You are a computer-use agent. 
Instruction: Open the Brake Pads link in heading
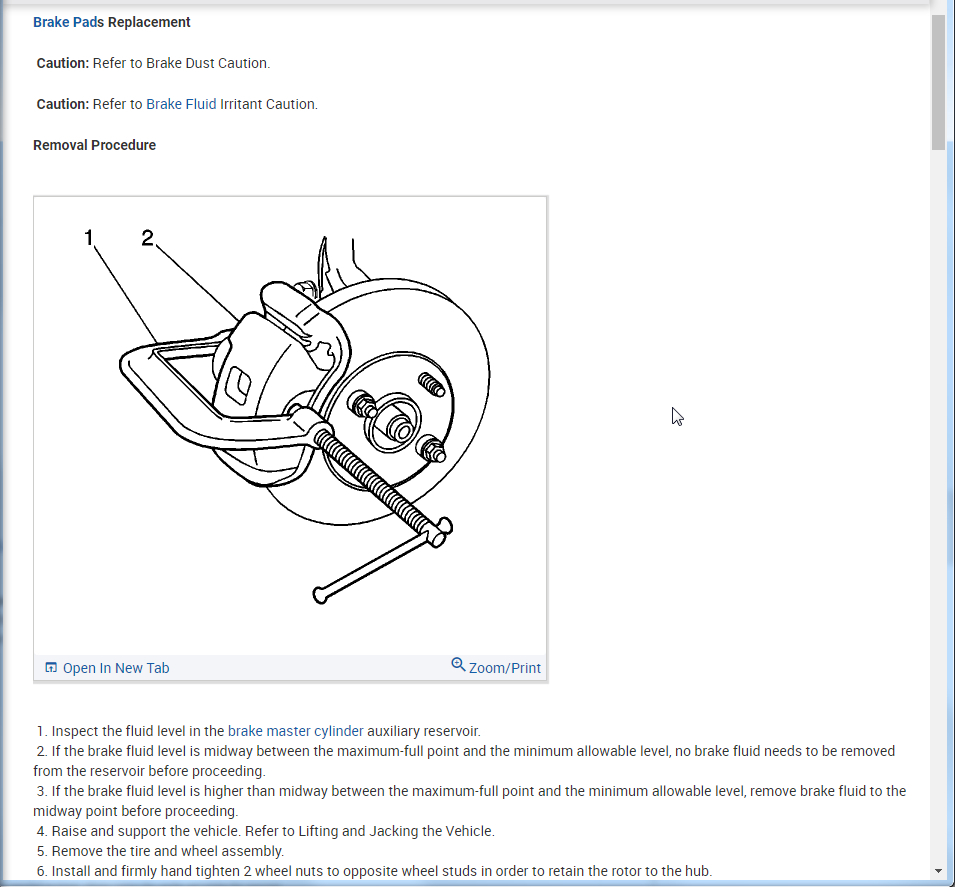click(68, 22)
